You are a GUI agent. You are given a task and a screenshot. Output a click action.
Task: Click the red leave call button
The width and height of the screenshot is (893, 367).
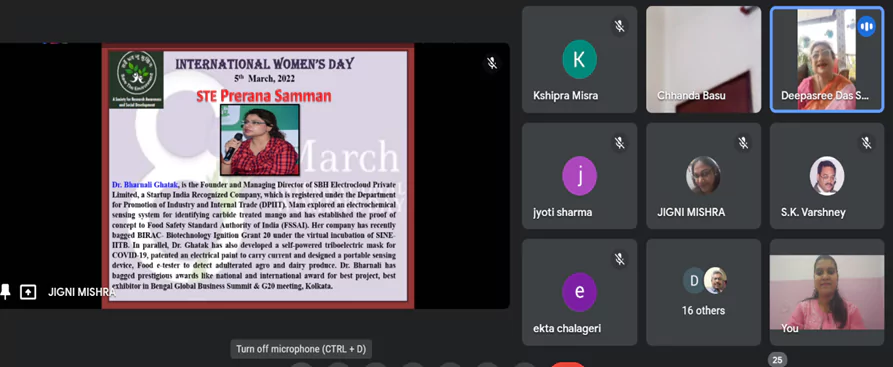pos(567,365)
